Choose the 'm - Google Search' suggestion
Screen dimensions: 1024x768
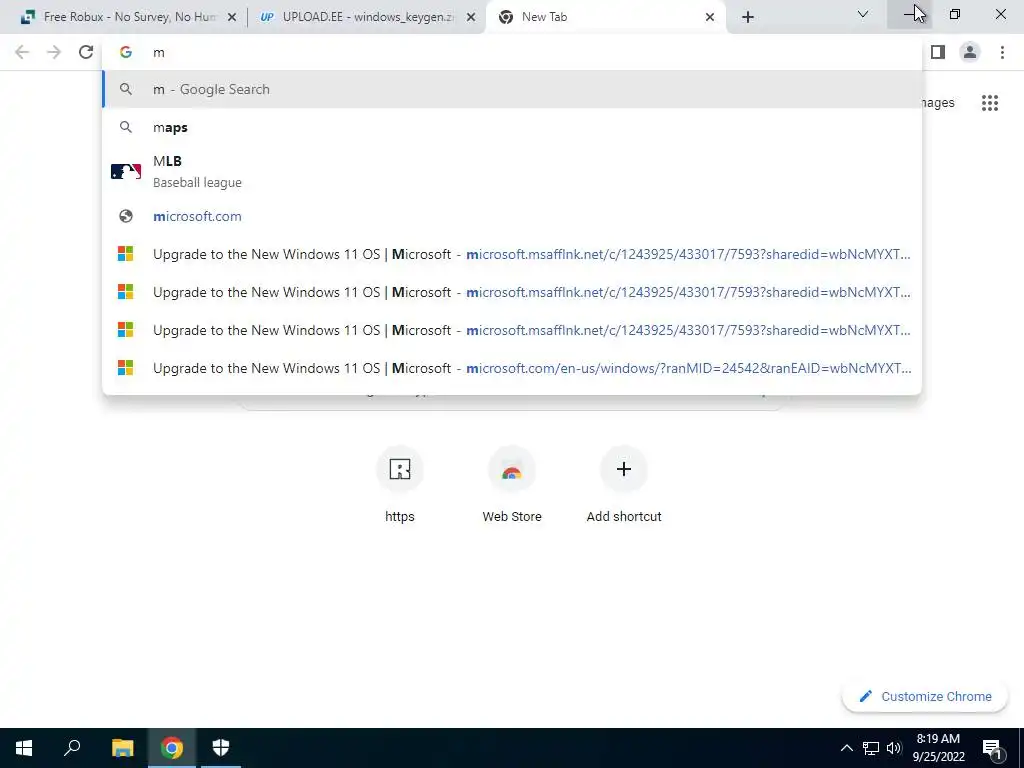(512, 89)
